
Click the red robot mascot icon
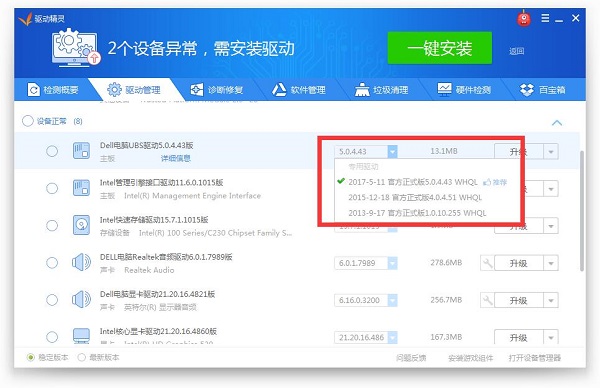(524, 18)
